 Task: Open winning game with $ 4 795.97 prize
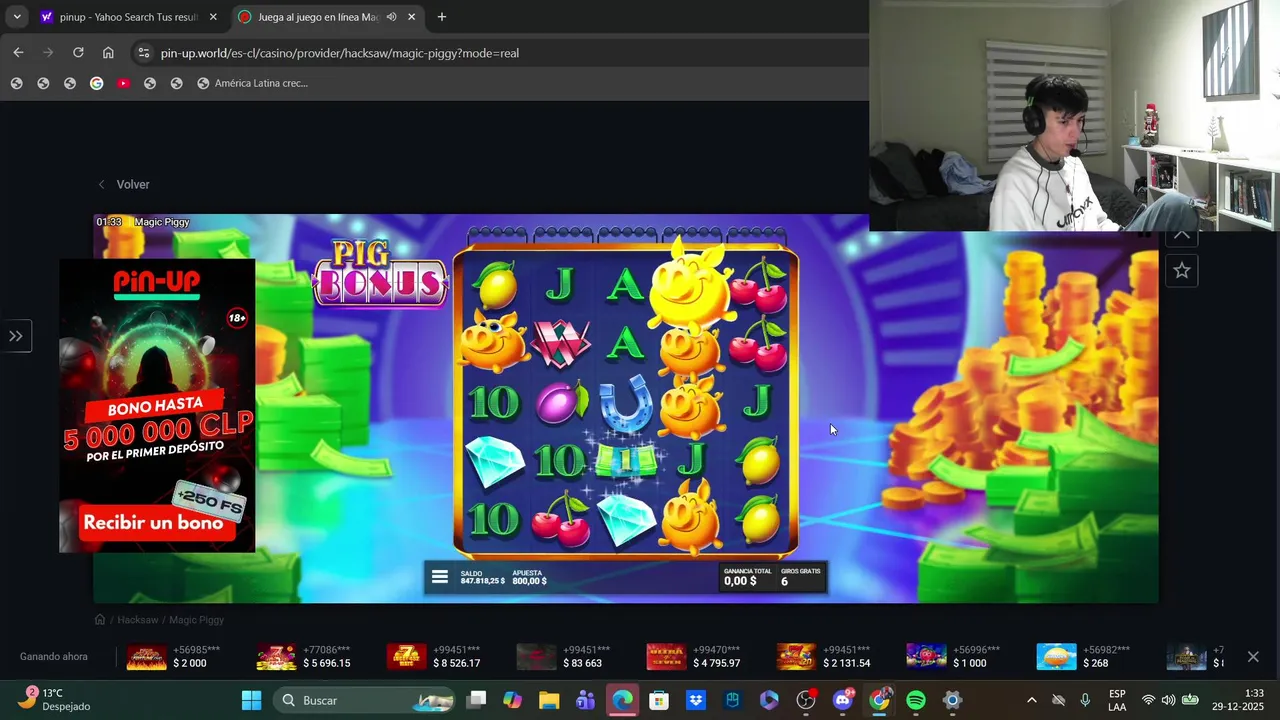[694, 657]
